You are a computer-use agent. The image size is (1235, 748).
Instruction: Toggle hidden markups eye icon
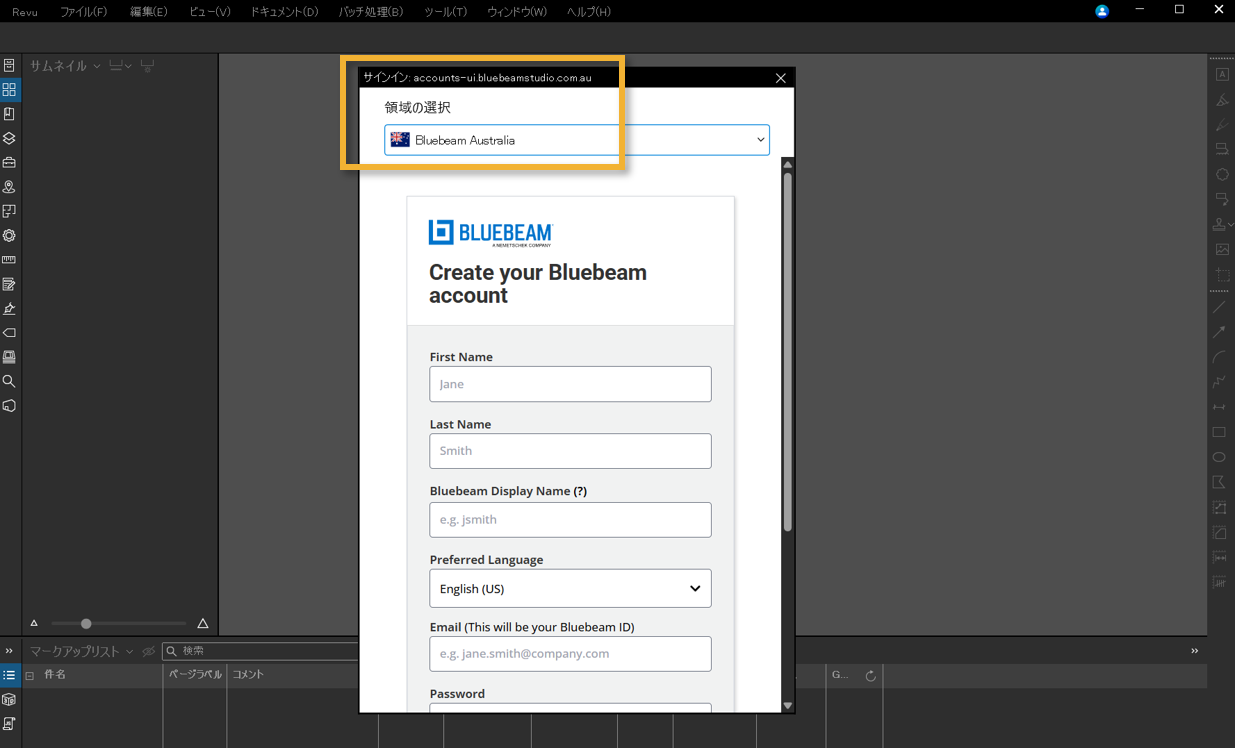(149, 651)
